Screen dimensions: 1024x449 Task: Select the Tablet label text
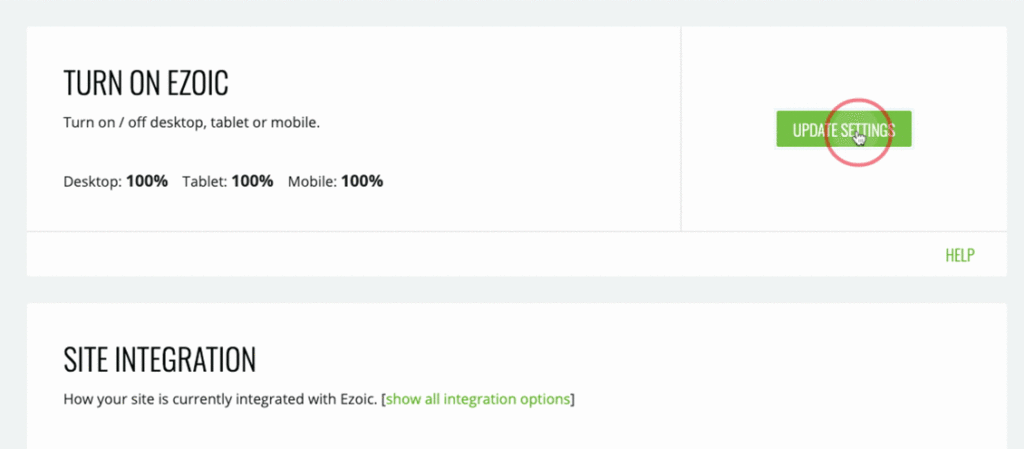pyautogui.click(x=205, y=182)
